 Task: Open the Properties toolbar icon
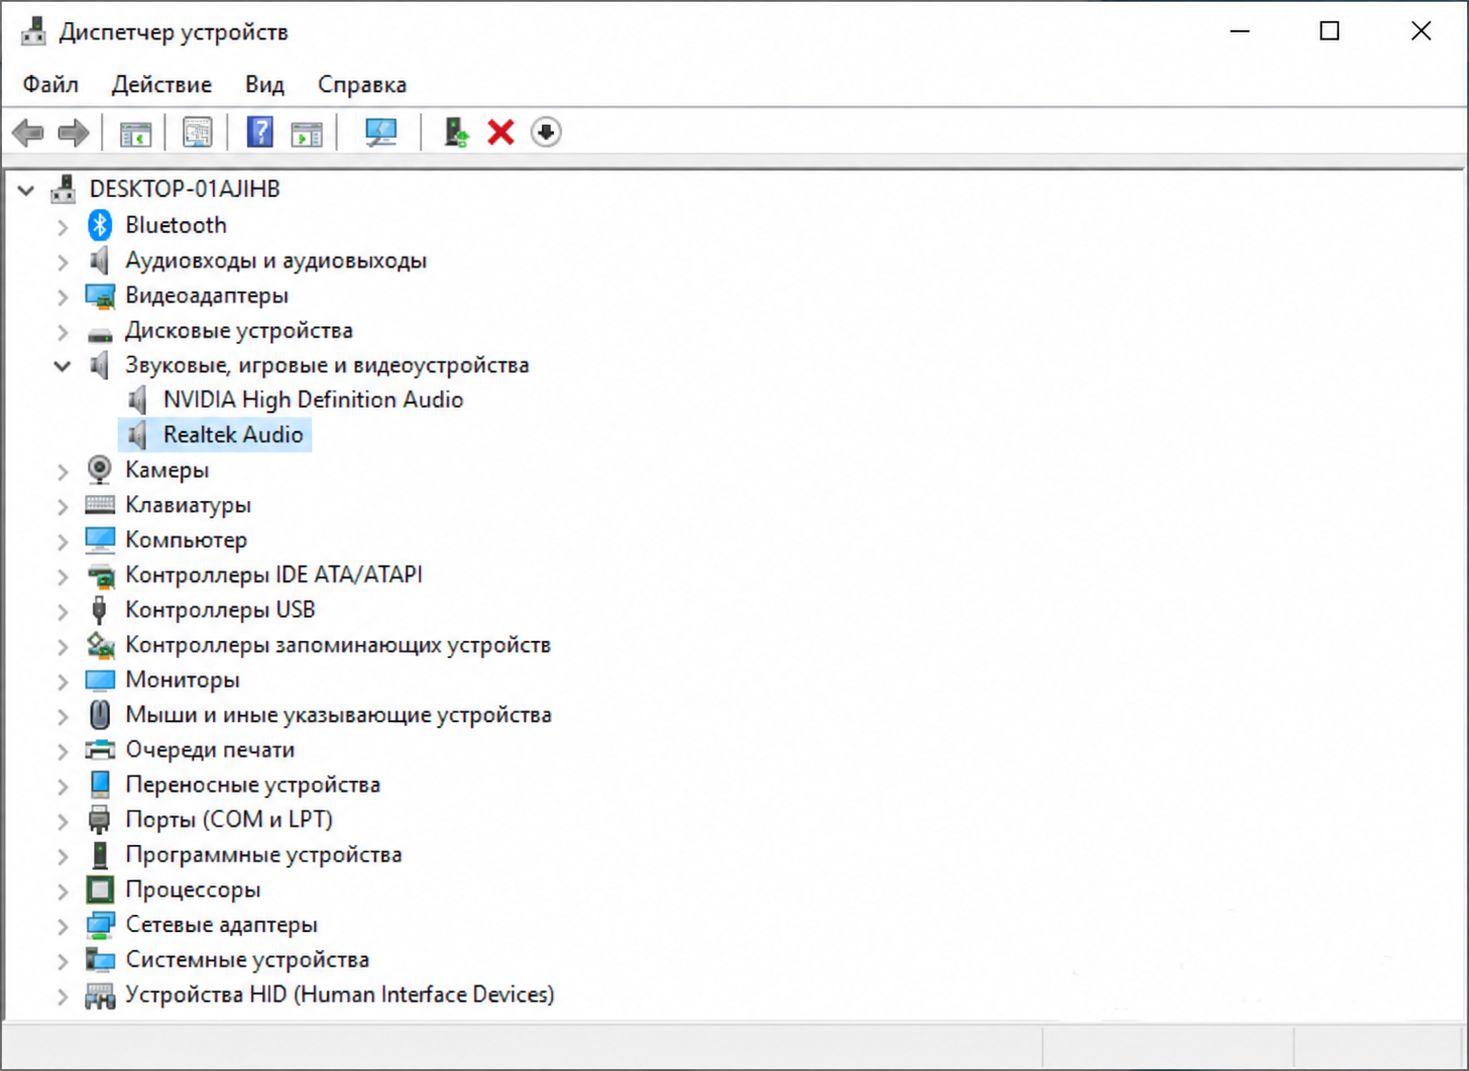tap(197, 132)
